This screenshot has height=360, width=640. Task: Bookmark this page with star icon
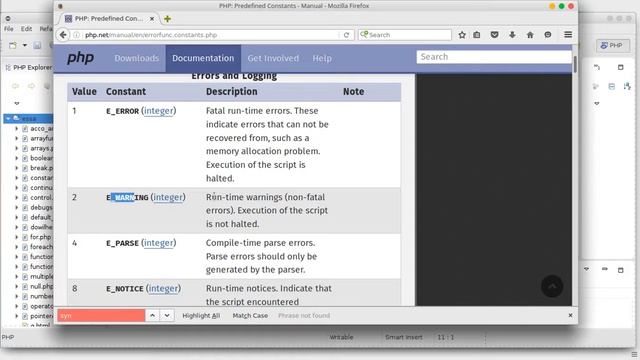(x=462, y=35)
